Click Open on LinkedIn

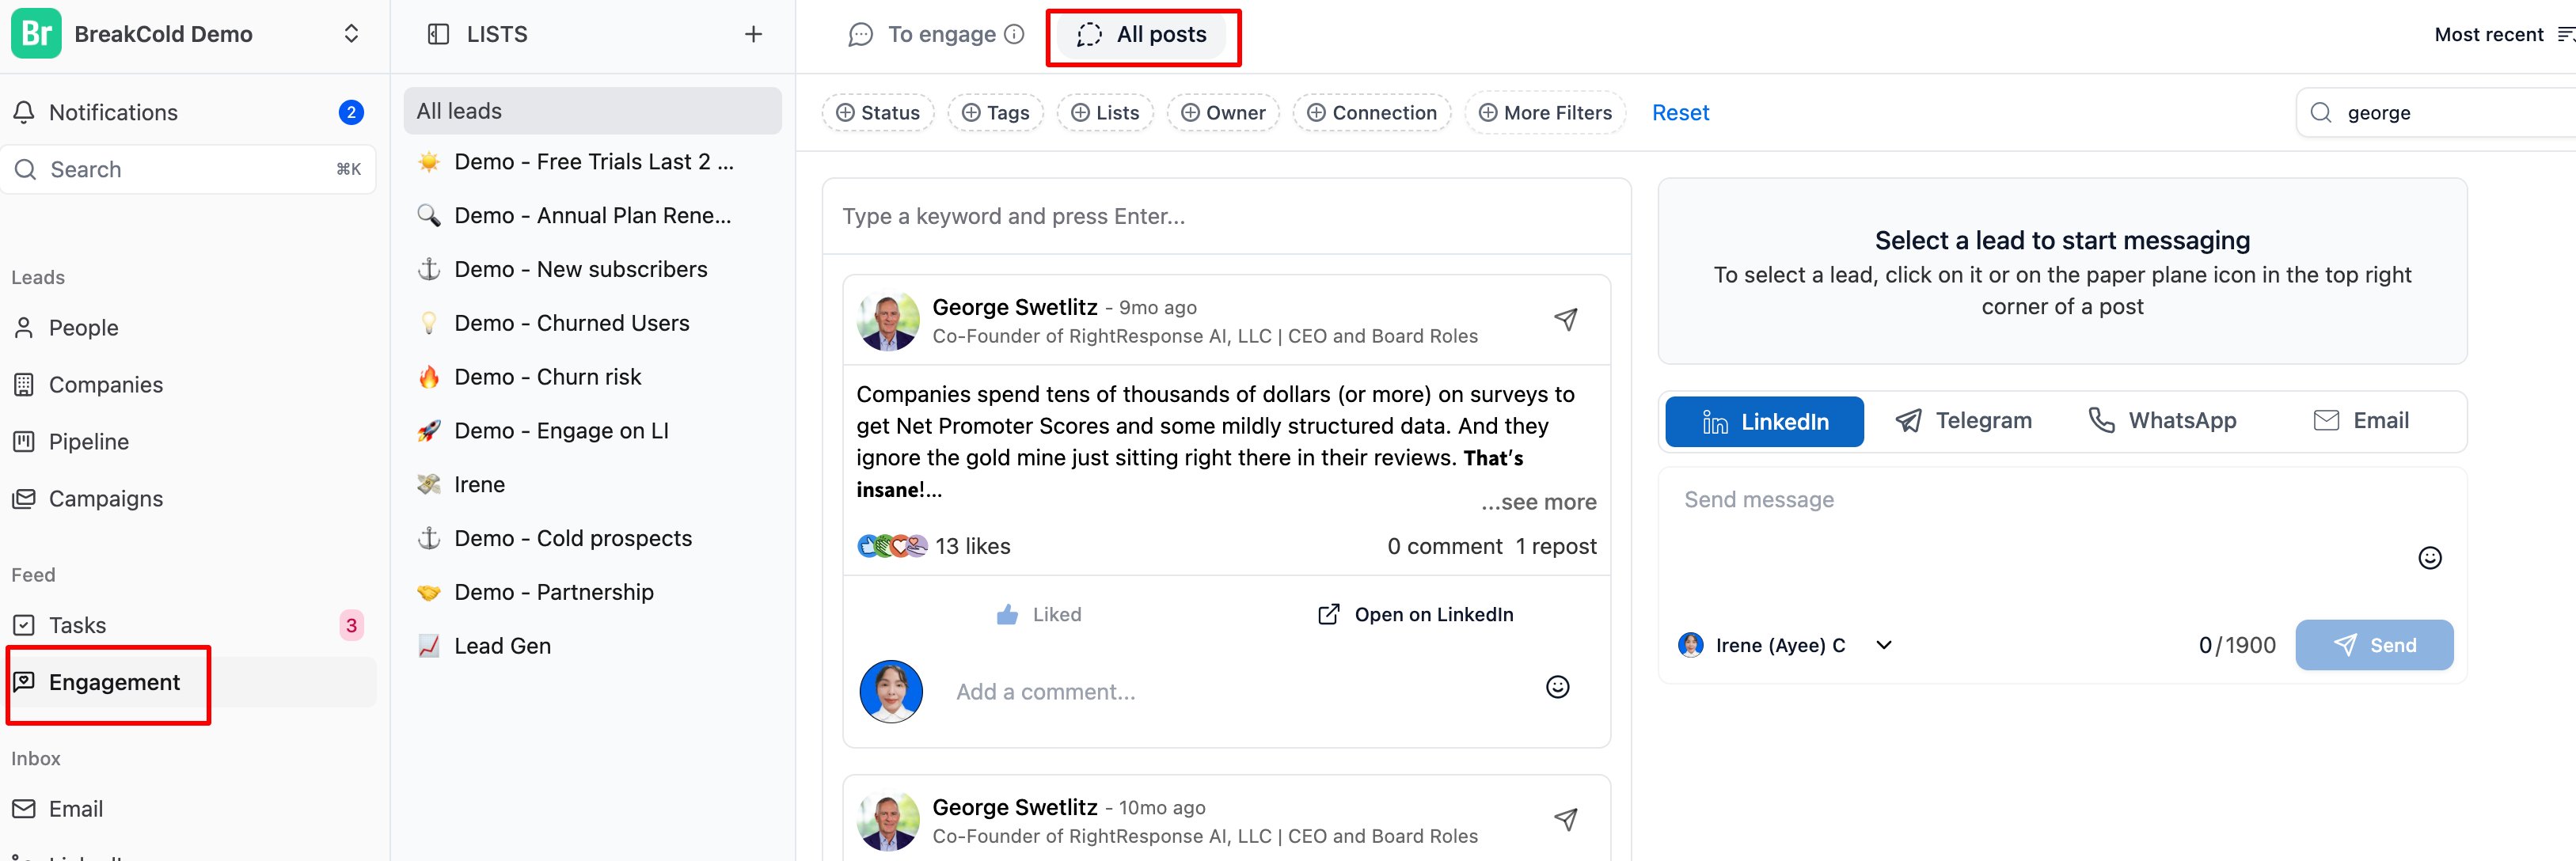tap(1415, 614)
